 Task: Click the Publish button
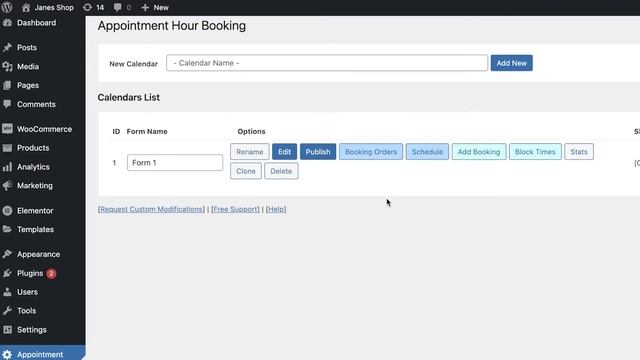[318, 152]
